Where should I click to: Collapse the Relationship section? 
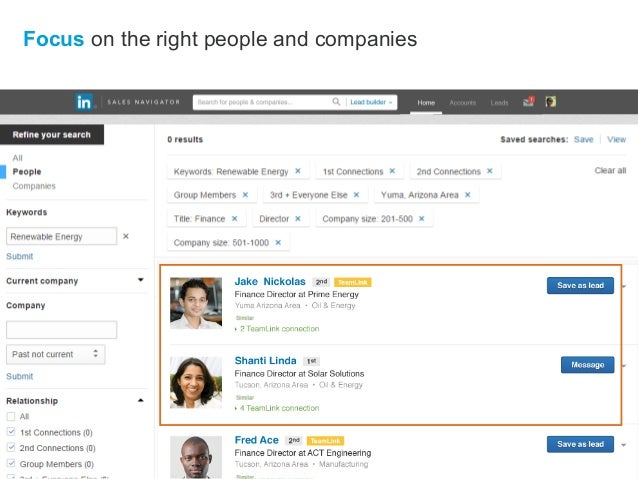click(x=140, y=400)
